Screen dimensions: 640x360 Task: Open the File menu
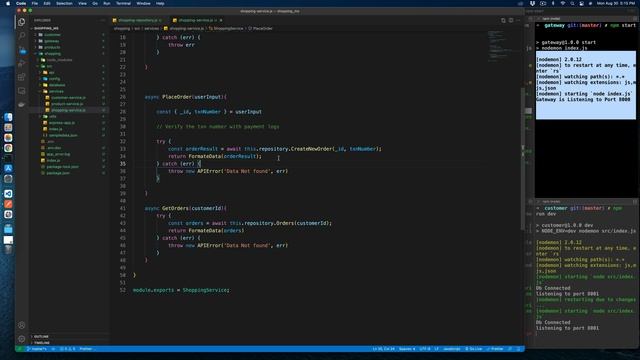point(35,3)
